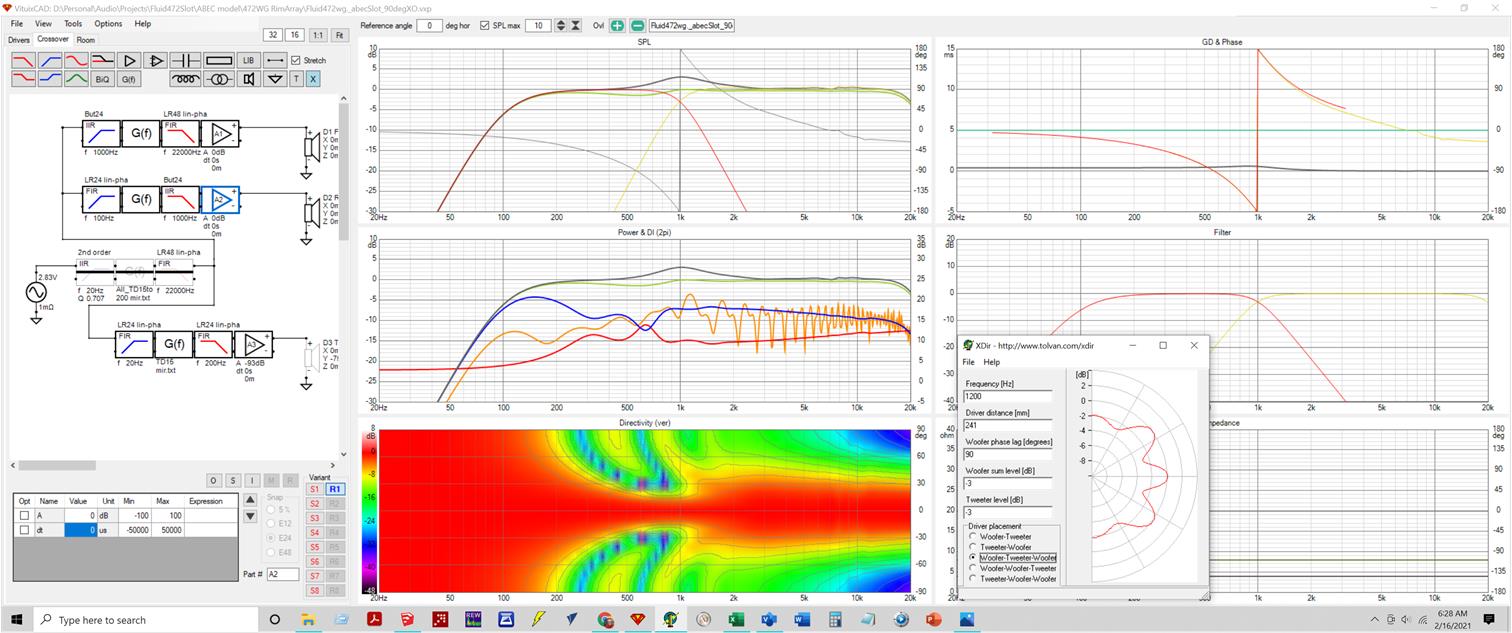Select the A1 amplifier block in schematic
Viewport: 1512px width, 633px height.
(x=221, y=133)
